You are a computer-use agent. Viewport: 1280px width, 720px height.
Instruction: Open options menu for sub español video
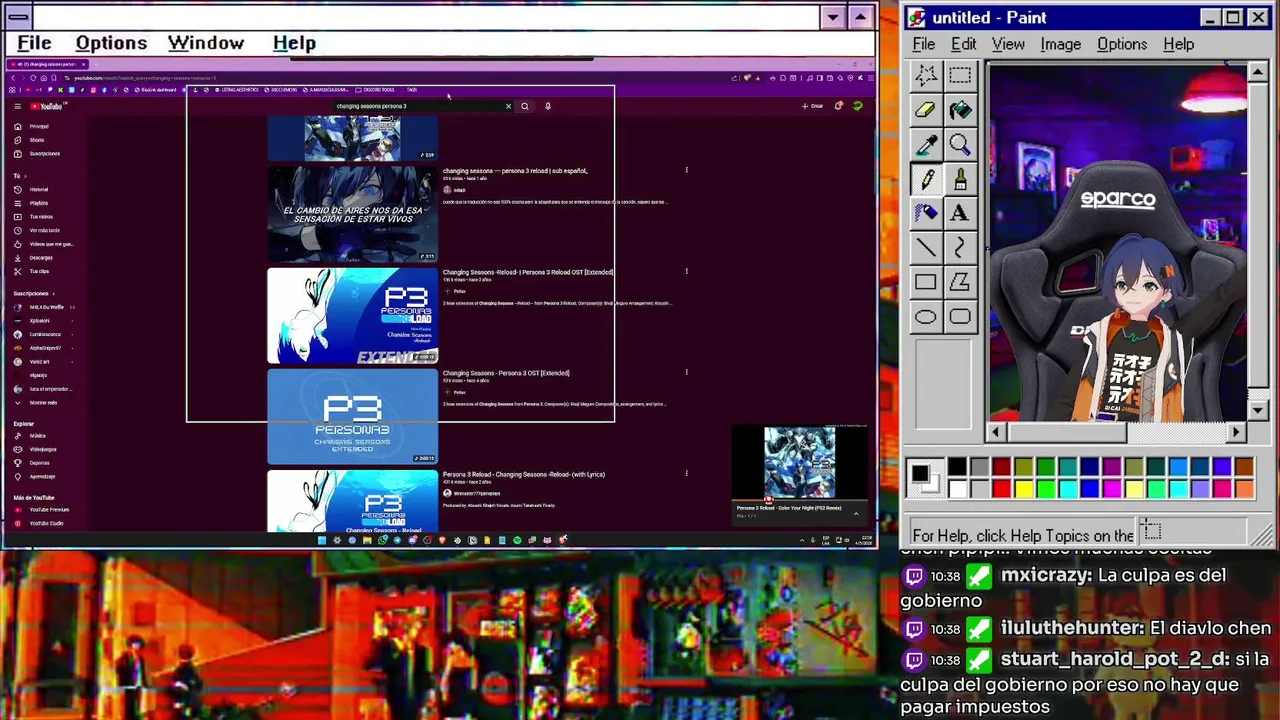686,170
